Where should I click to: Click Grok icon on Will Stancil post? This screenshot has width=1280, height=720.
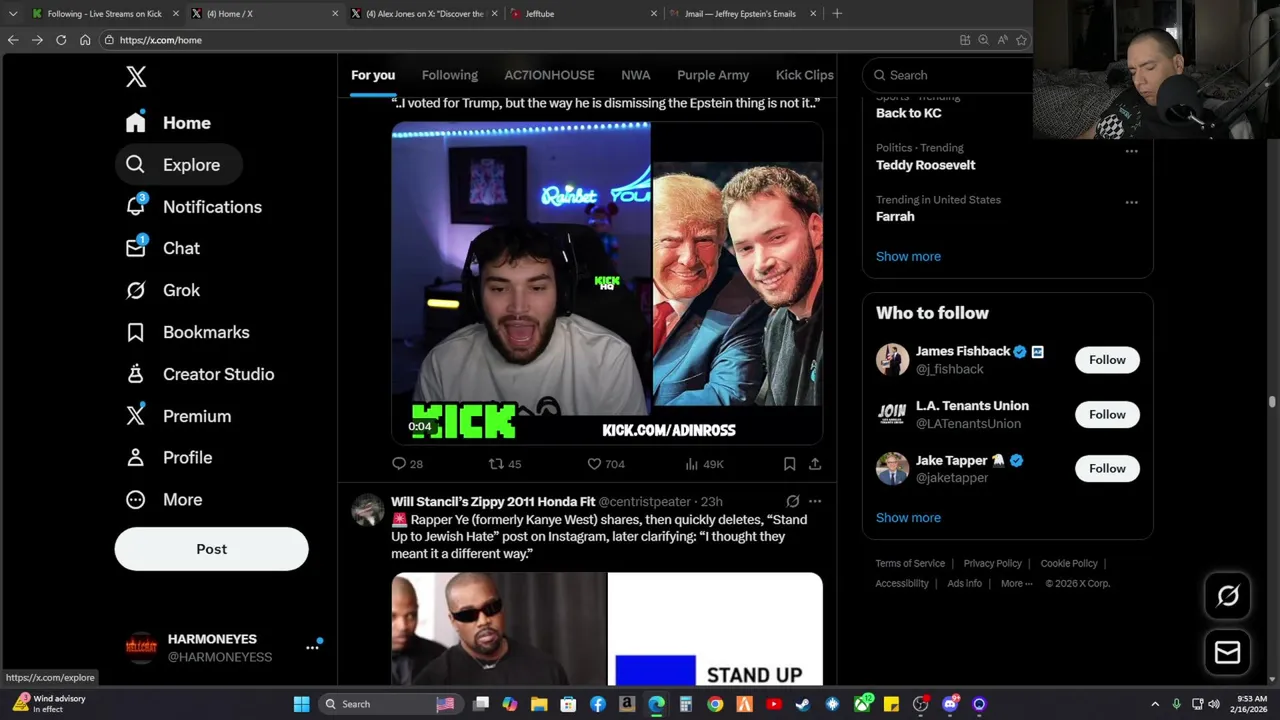792,501
